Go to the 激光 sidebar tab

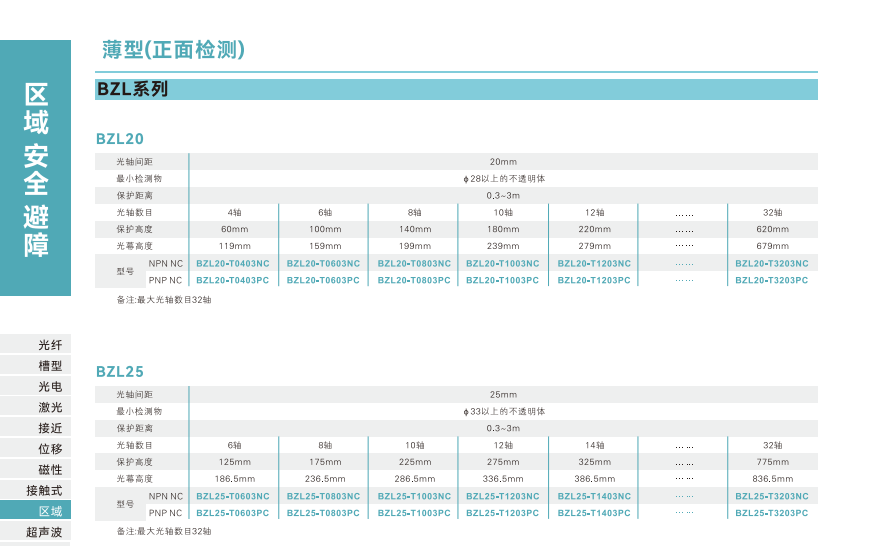point(50,407)
